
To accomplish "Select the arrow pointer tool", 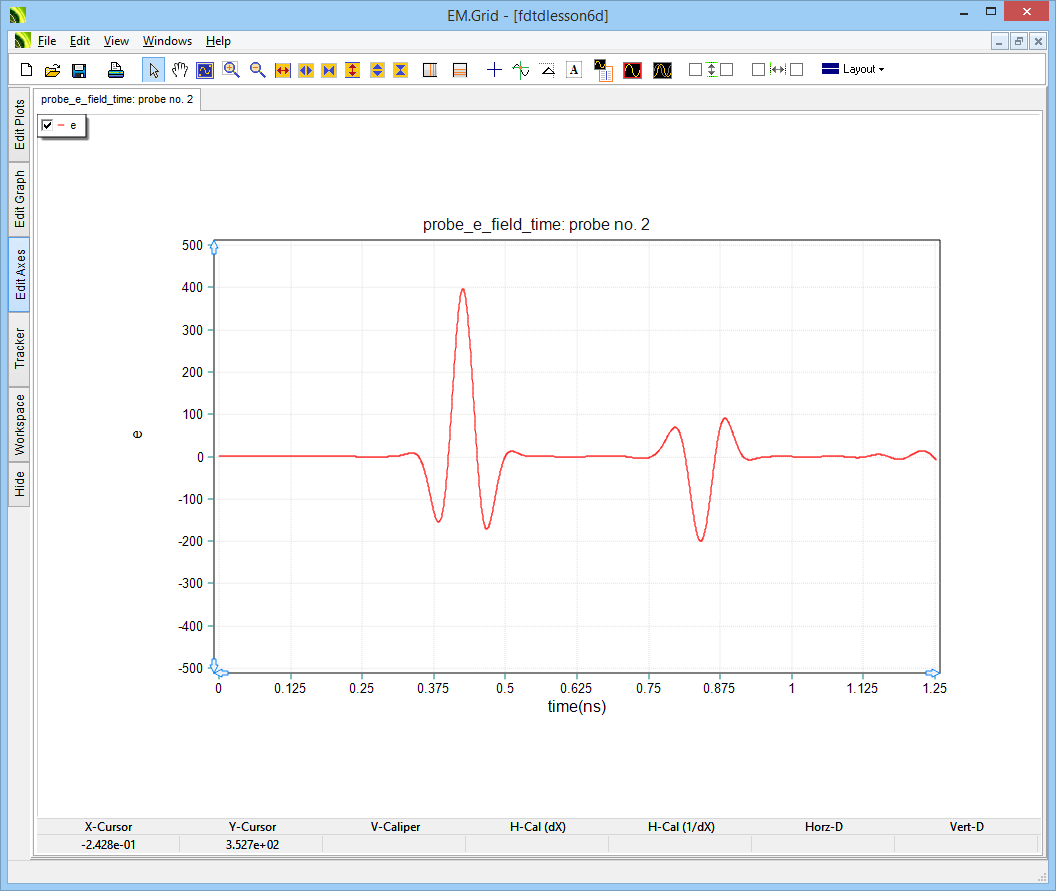I will click(x=154, y=70).
